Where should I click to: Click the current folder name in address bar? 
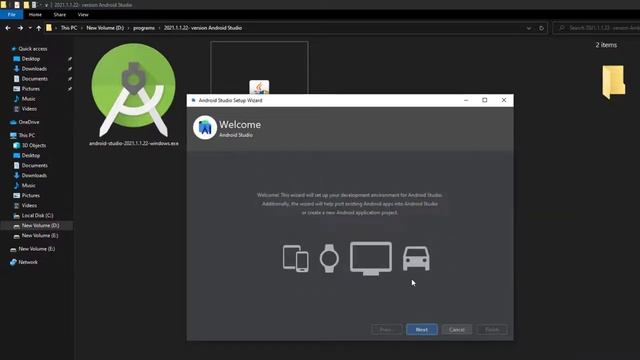[203, 28]
